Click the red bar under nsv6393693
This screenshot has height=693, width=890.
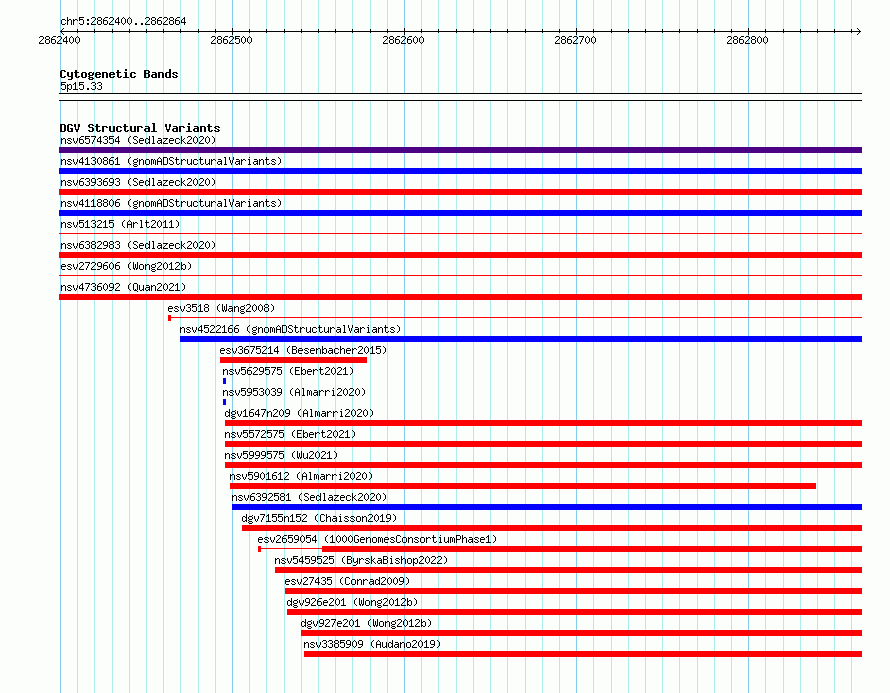(x=460, y=192)
